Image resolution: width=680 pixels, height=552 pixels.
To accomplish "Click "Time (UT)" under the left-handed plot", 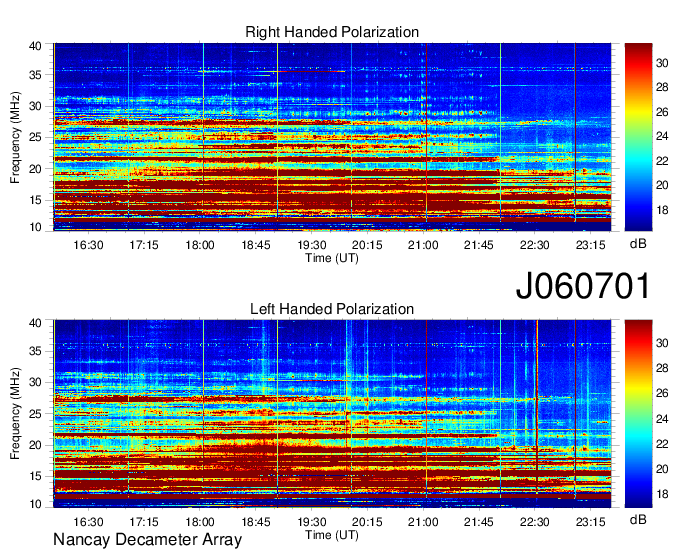I will 332,535.
